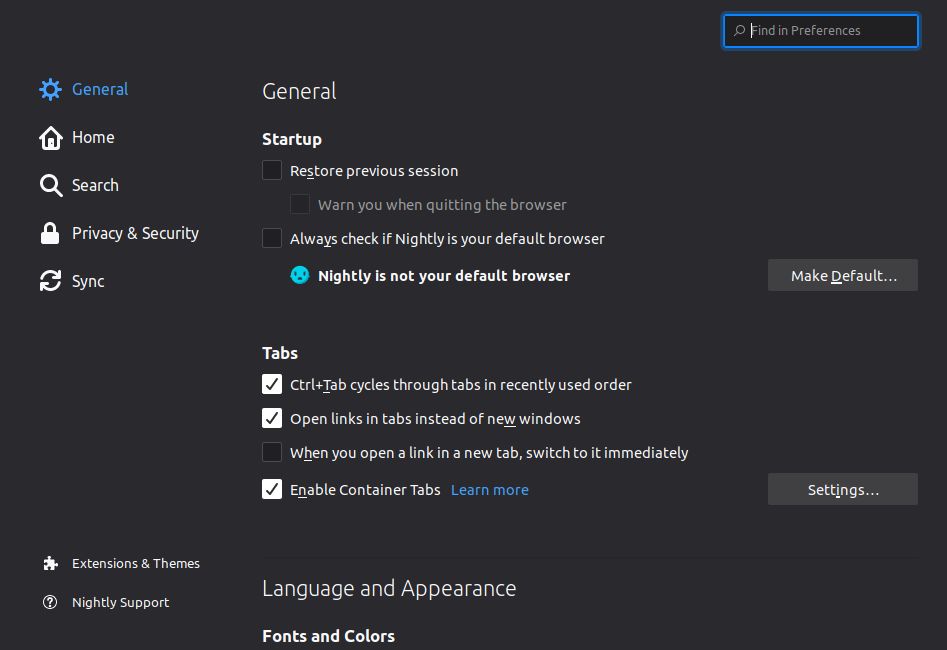
Task: Select the Home house icon
Action: pos(50,137)
